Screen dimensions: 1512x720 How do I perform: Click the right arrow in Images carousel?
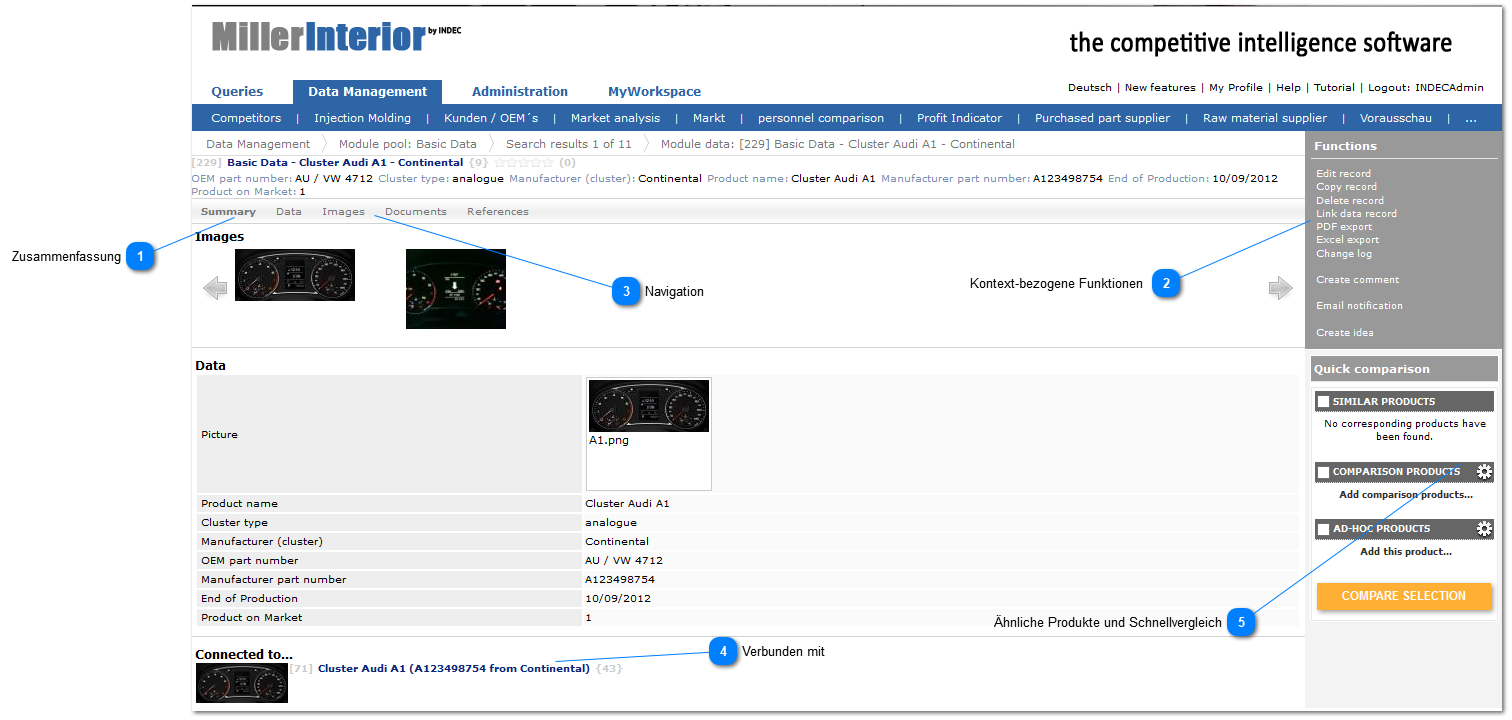pos(1280,289)
